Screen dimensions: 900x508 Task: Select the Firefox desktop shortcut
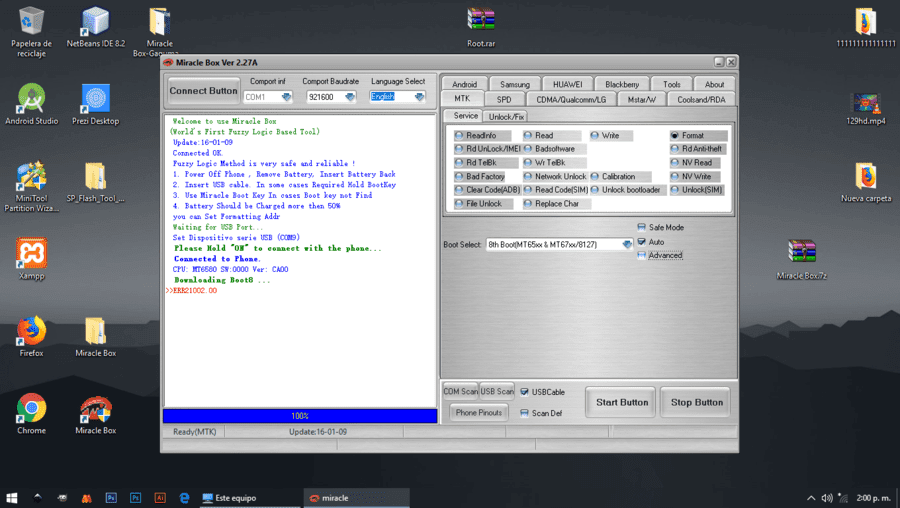coord(31,336)
